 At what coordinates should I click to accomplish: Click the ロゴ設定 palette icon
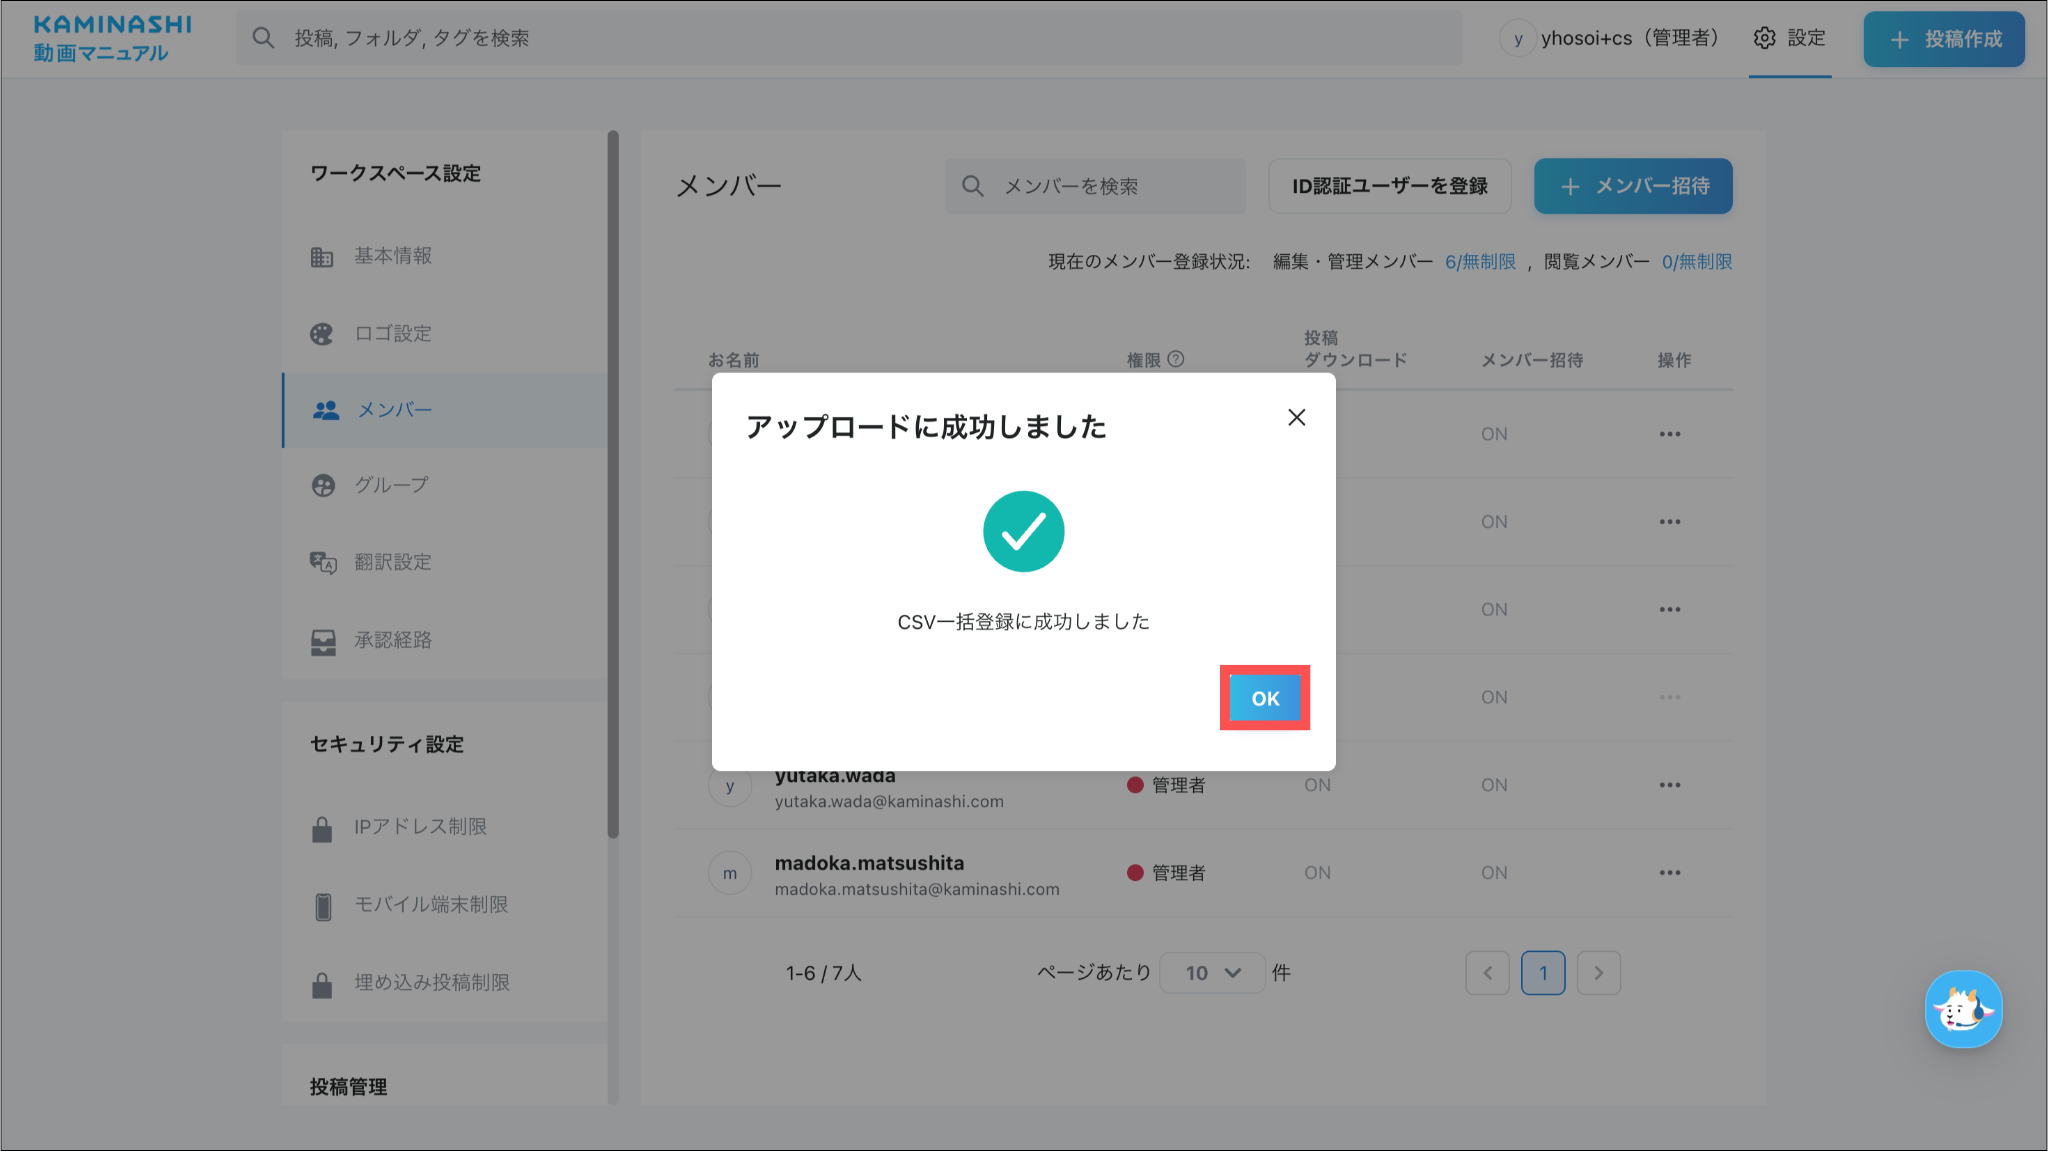tap(321, 334)
